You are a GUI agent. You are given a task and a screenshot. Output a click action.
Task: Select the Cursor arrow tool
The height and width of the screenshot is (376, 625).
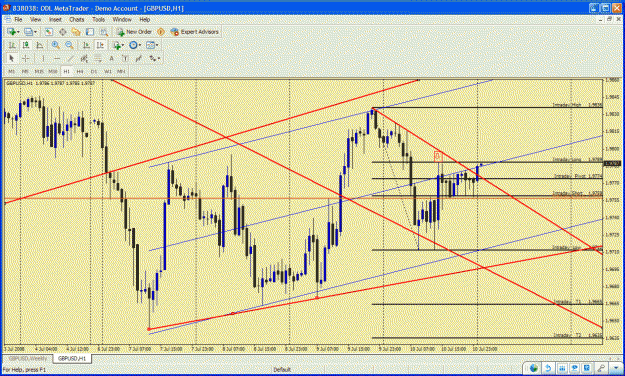point(12,59)
